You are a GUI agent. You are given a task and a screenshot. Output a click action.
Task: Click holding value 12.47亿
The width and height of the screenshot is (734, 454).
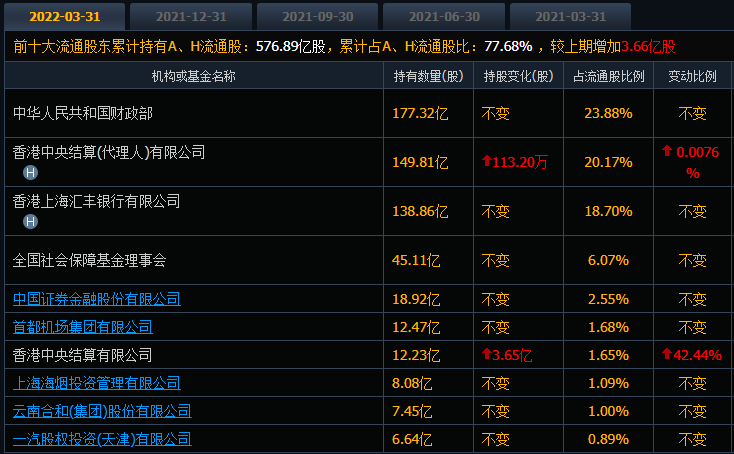coord(416,327)
